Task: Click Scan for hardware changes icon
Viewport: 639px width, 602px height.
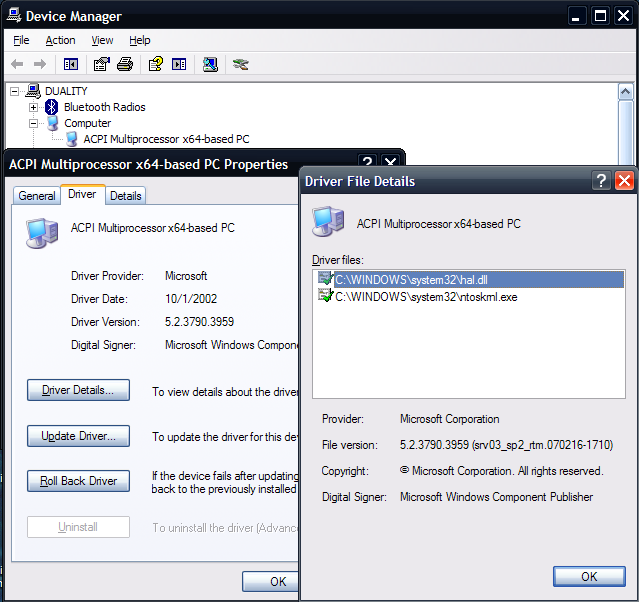Action: (x=210, y=64)
